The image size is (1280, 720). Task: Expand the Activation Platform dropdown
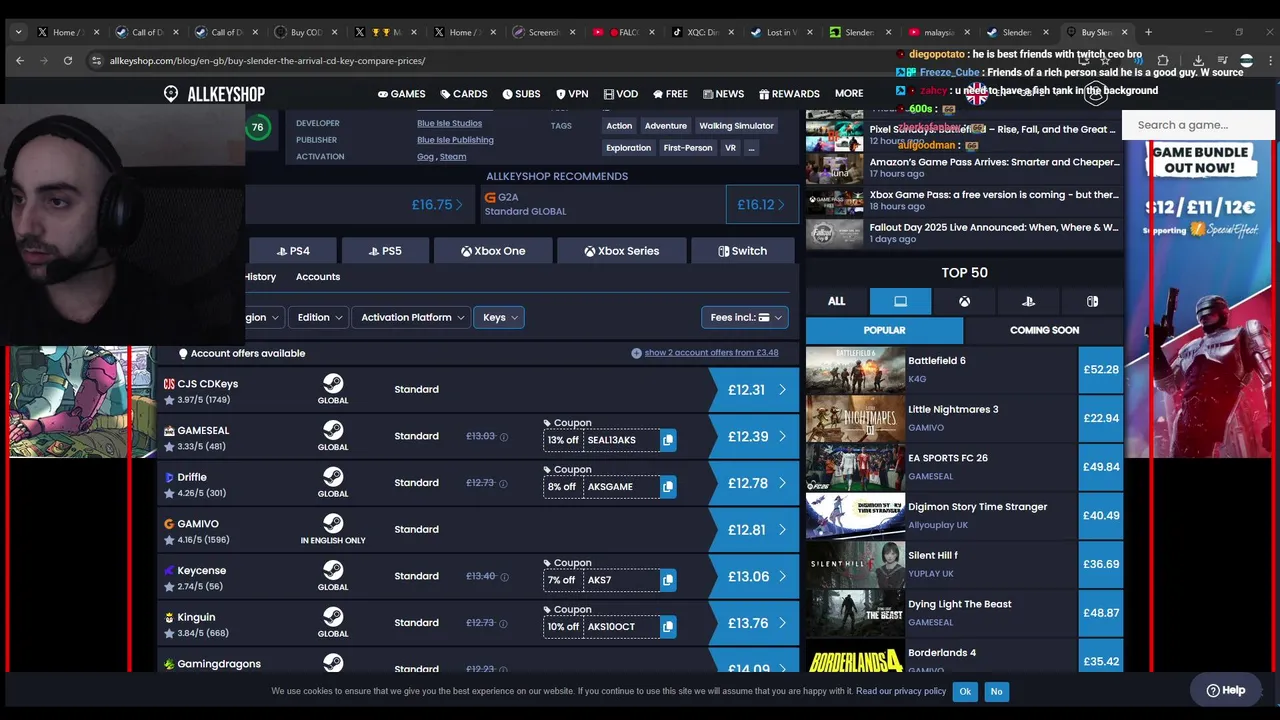[412, 317]
